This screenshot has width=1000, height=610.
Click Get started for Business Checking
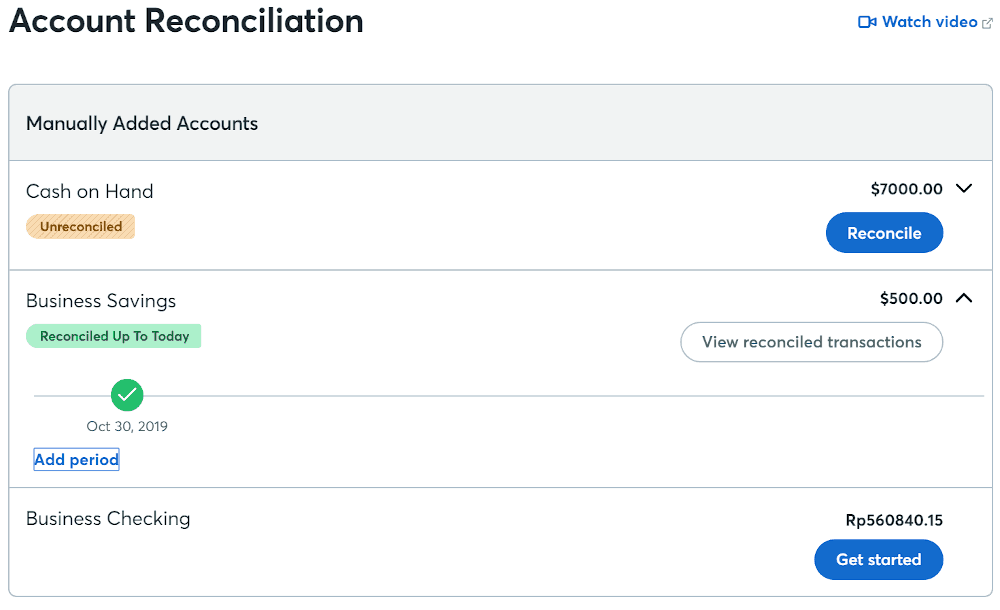tap(878, 560)
